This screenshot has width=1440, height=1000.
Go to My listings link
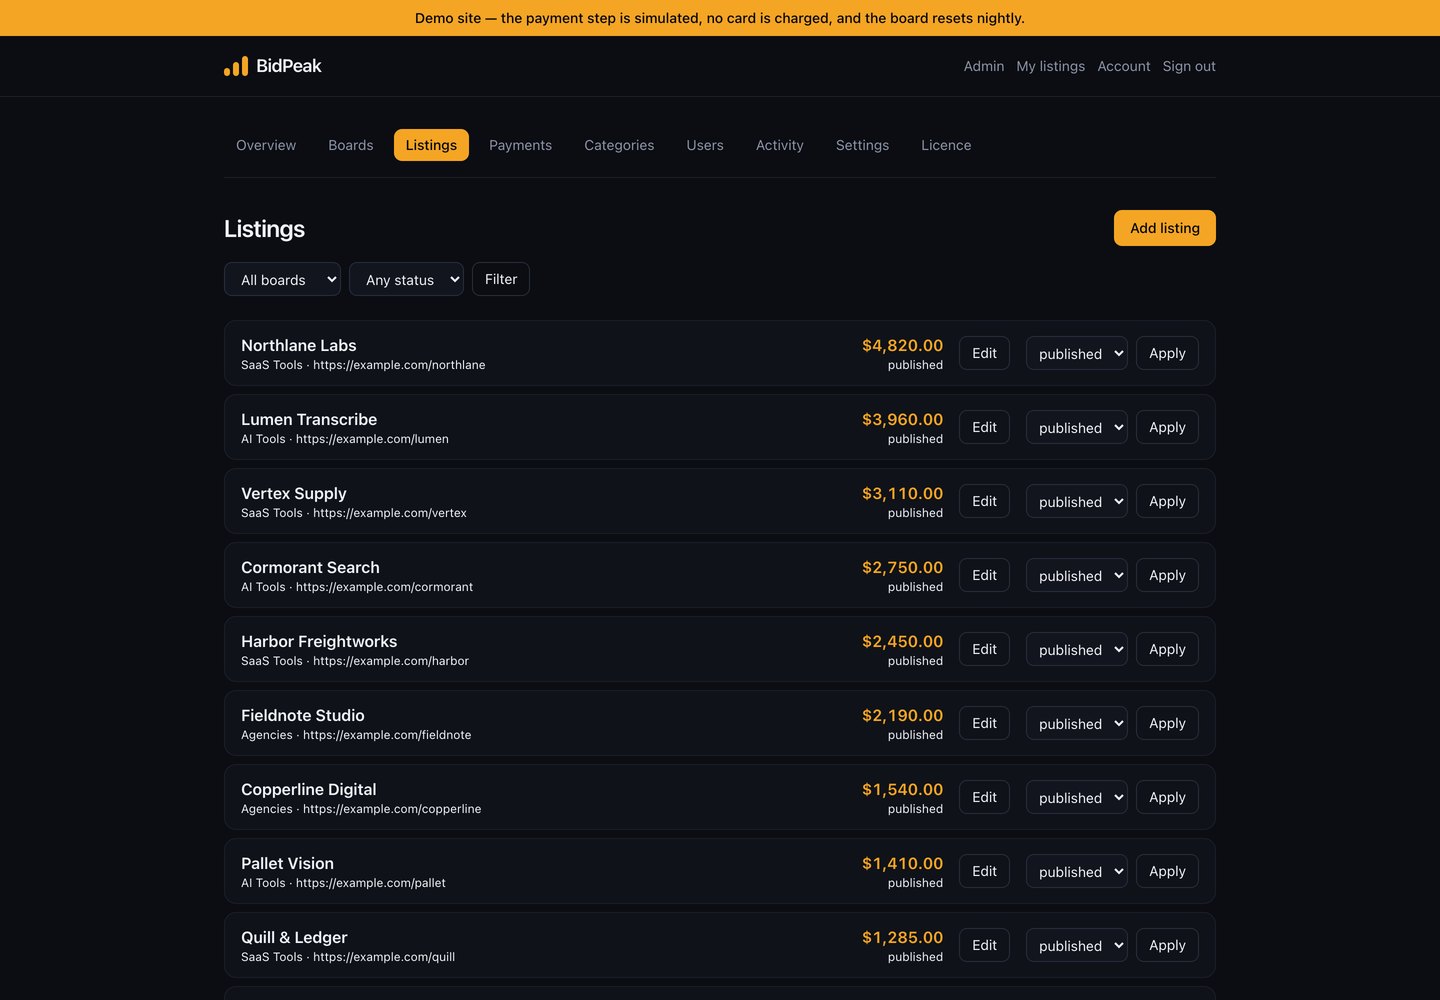[x=1051, y=66]
